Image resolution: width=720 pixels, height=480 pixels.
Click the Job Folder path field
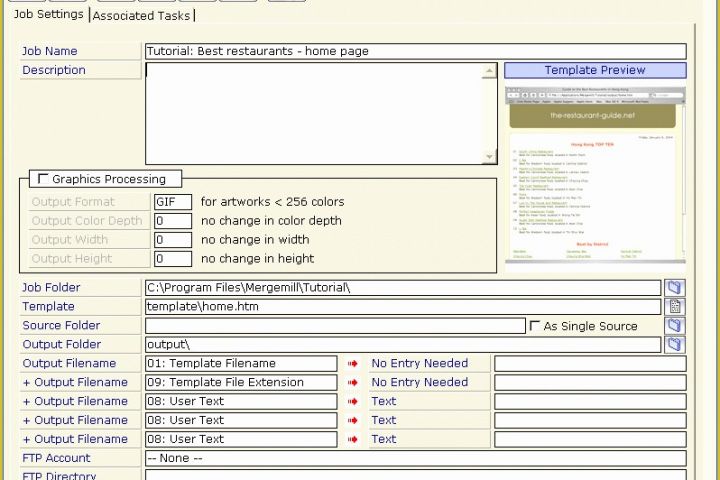[x=403, y=288]
